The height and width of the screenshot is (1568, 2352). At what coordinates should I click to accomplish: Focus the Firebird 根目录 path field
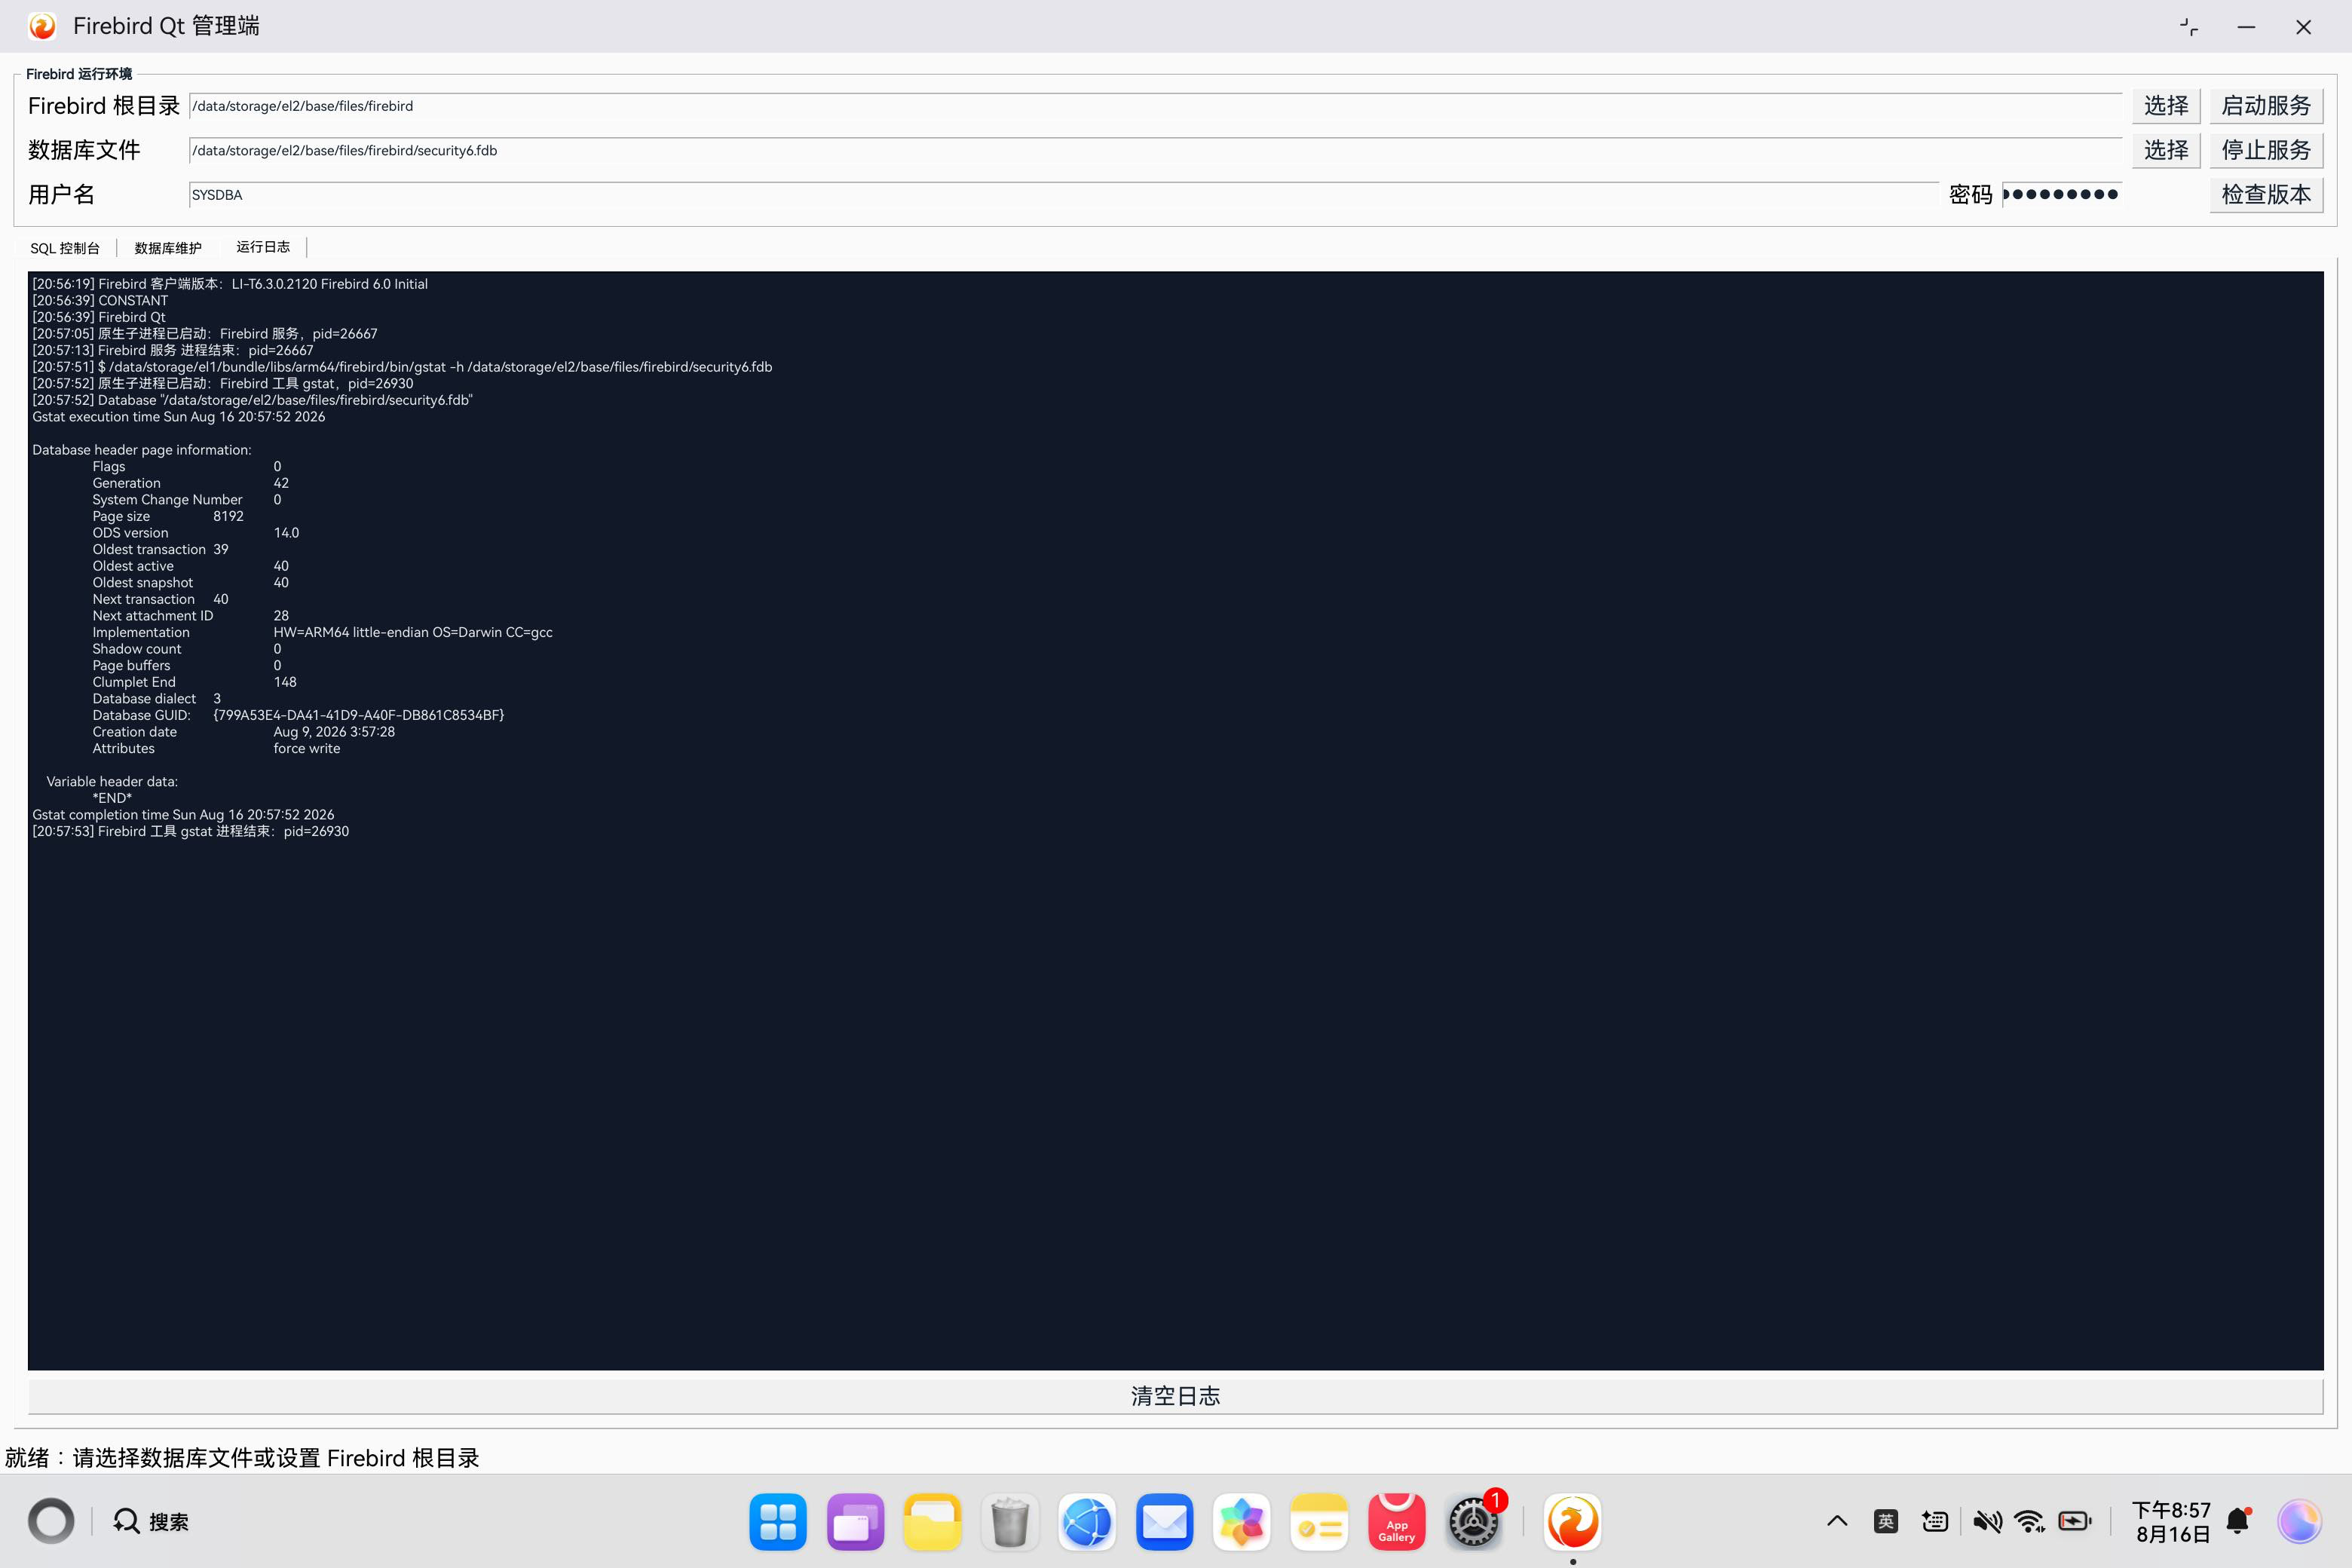(x=1155, y=106)
